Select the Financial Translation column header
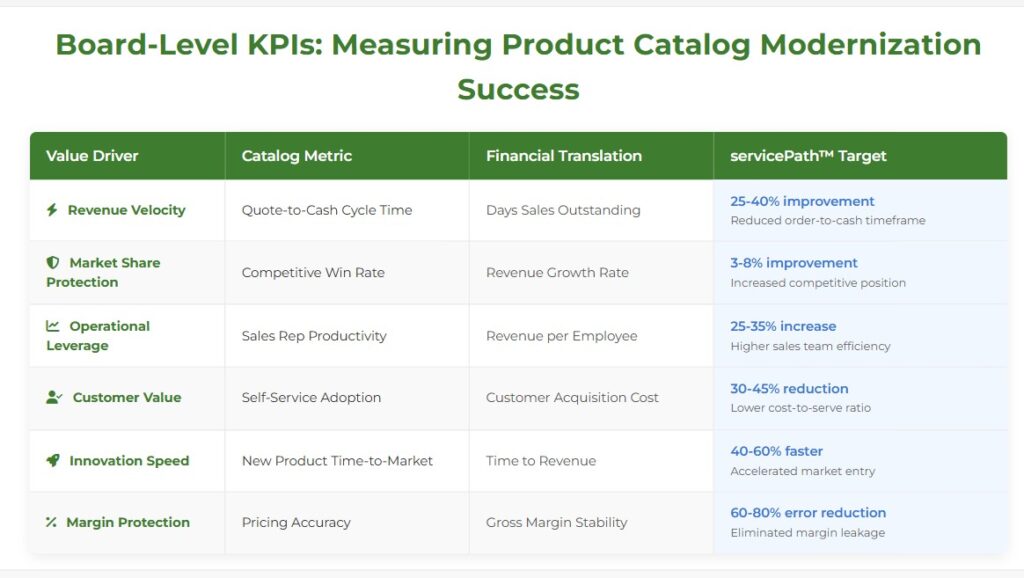Screen dimensions: 1024x578 coord(563,156)
